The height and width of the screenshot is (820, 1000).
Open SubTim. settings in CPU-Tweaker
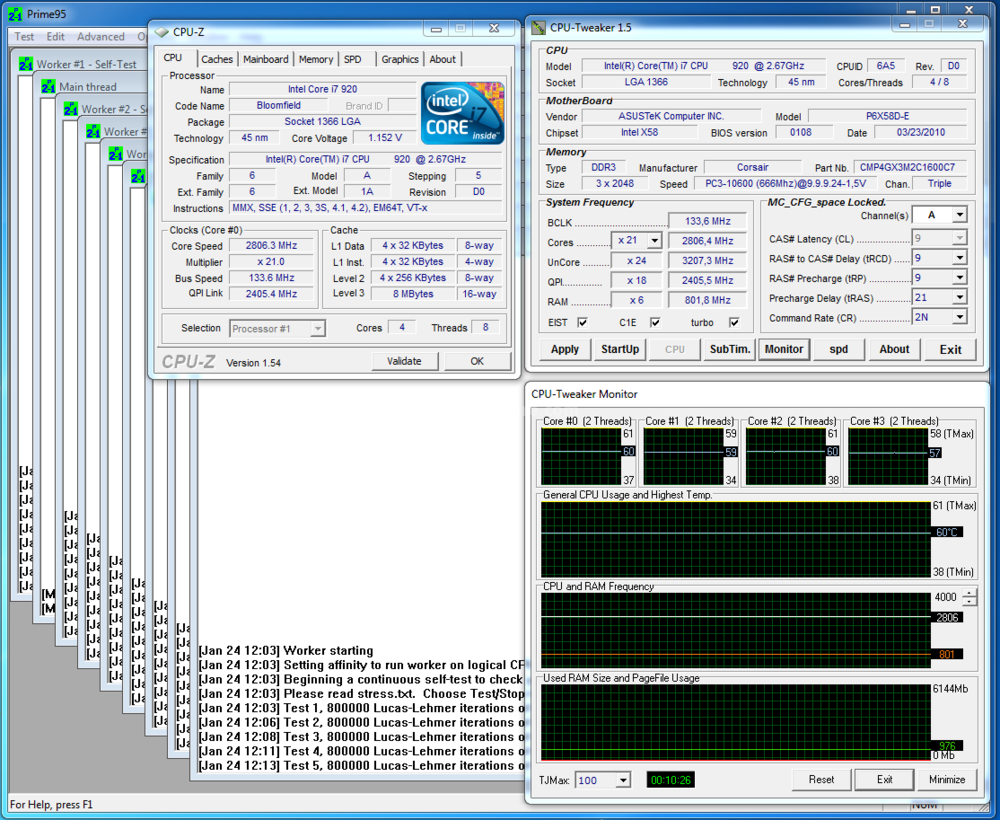click(730, 349)
